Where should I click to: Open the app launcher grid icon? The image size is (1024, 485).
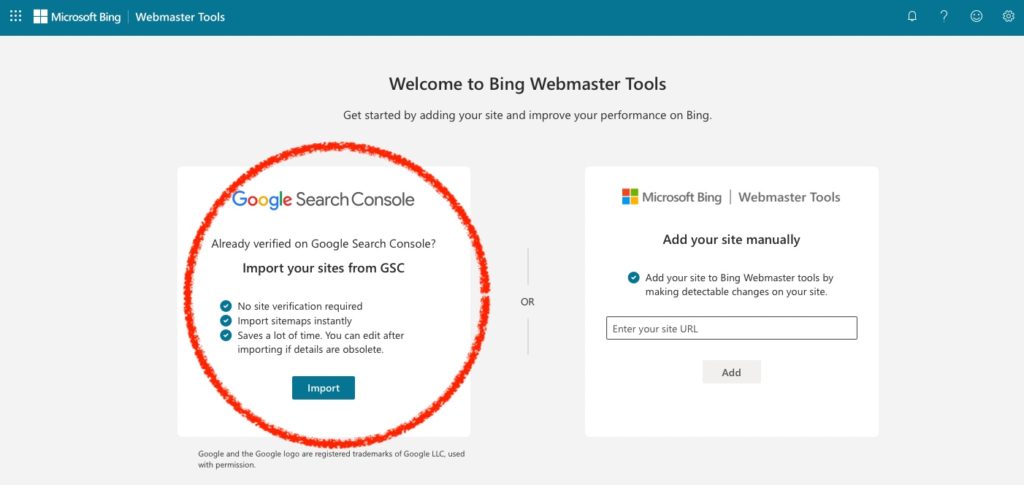pyautogui.click(x=16, y=16)
